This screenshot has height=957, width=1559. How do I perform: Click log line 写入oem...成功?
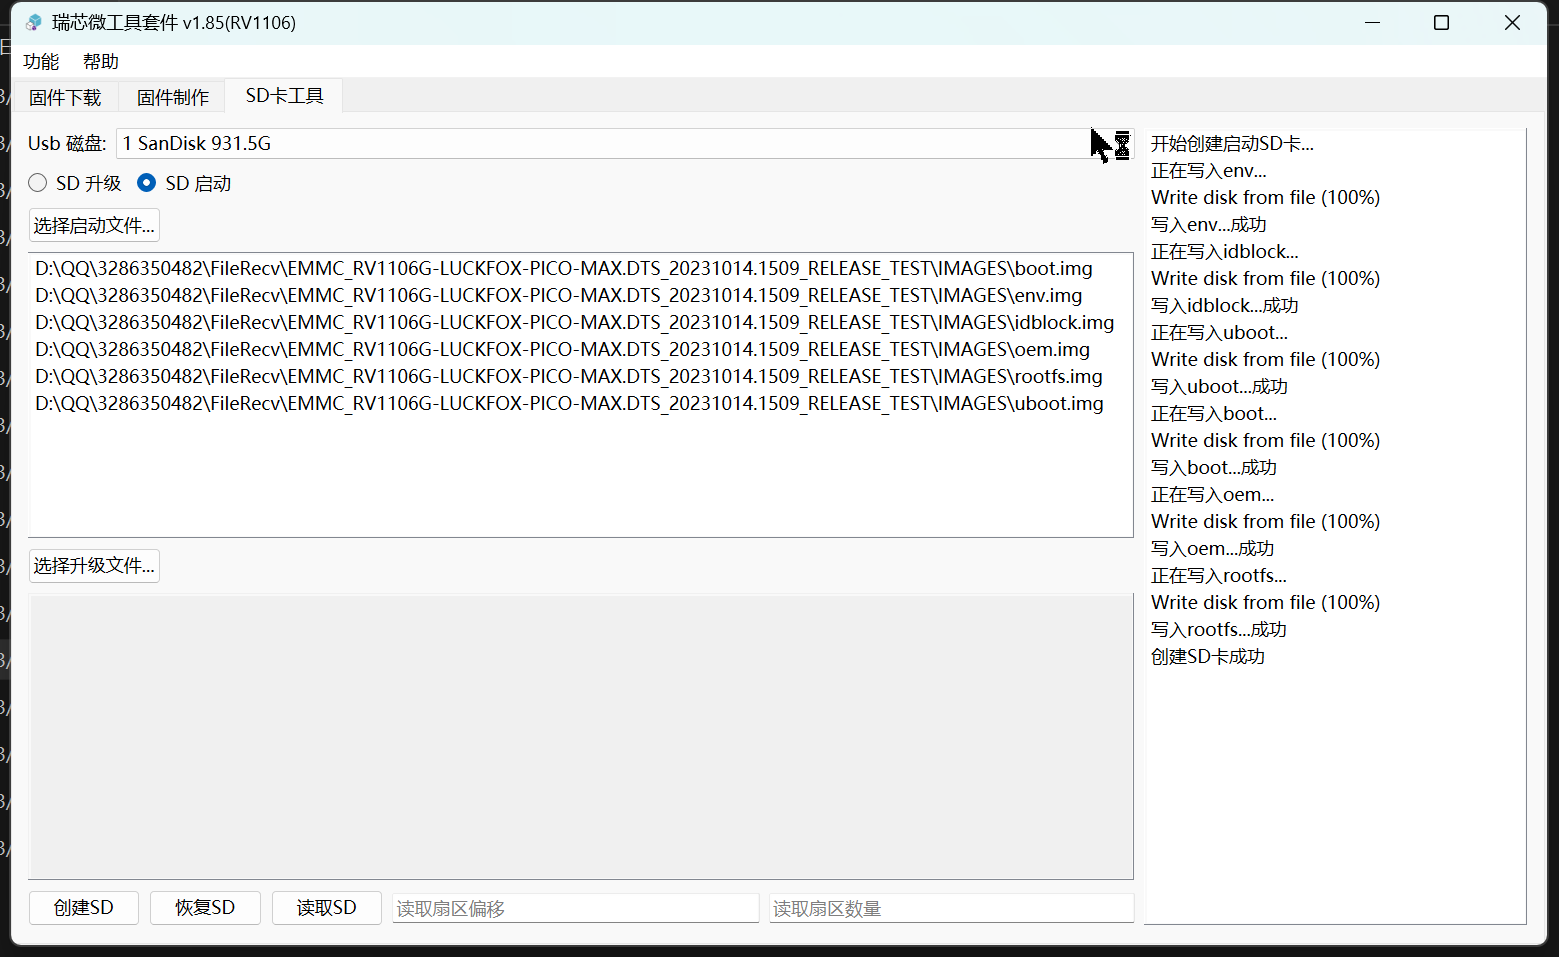pos(1213,549)
